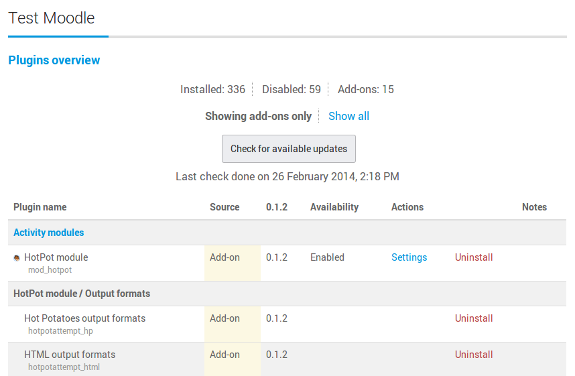Uninstall Hot Potatoes output formats
The image size is (575, 376).
point(474,318)
